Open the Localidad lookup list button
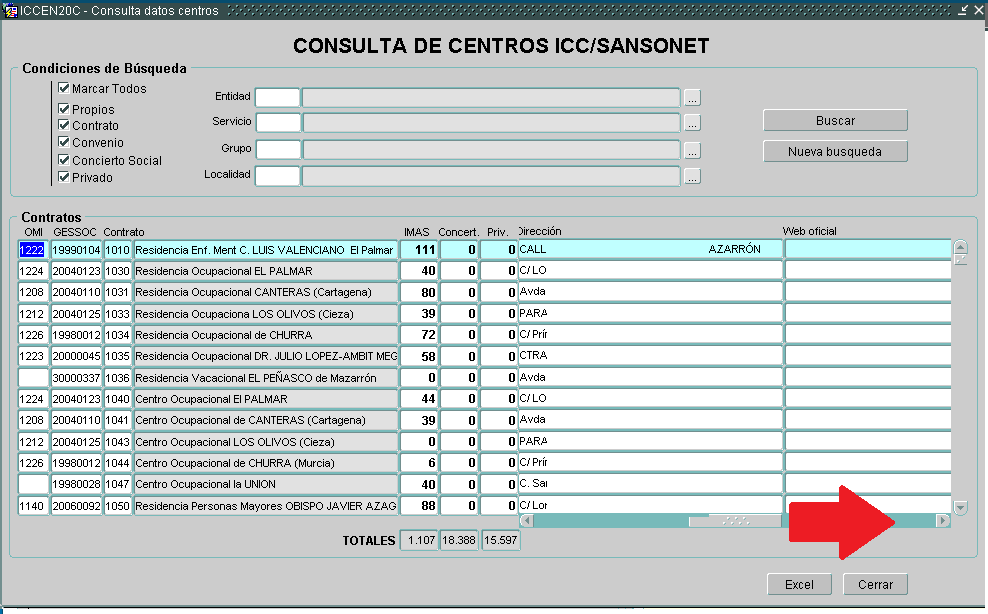988x614 pixels. [692, 177]
